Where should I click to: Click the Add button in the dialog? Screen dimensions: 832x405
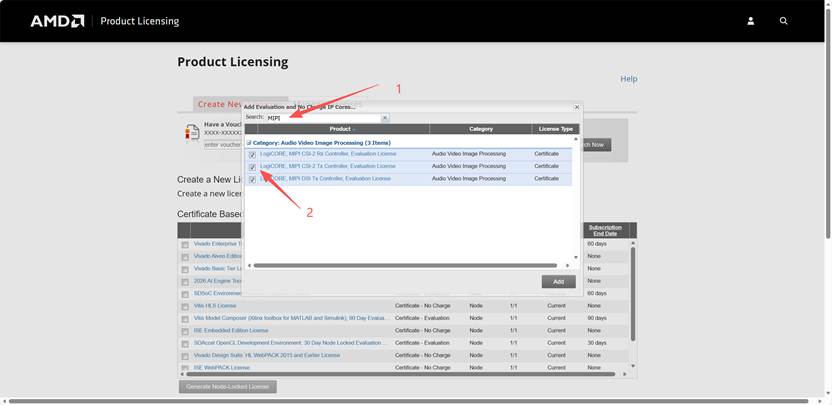tap(558, 282)
